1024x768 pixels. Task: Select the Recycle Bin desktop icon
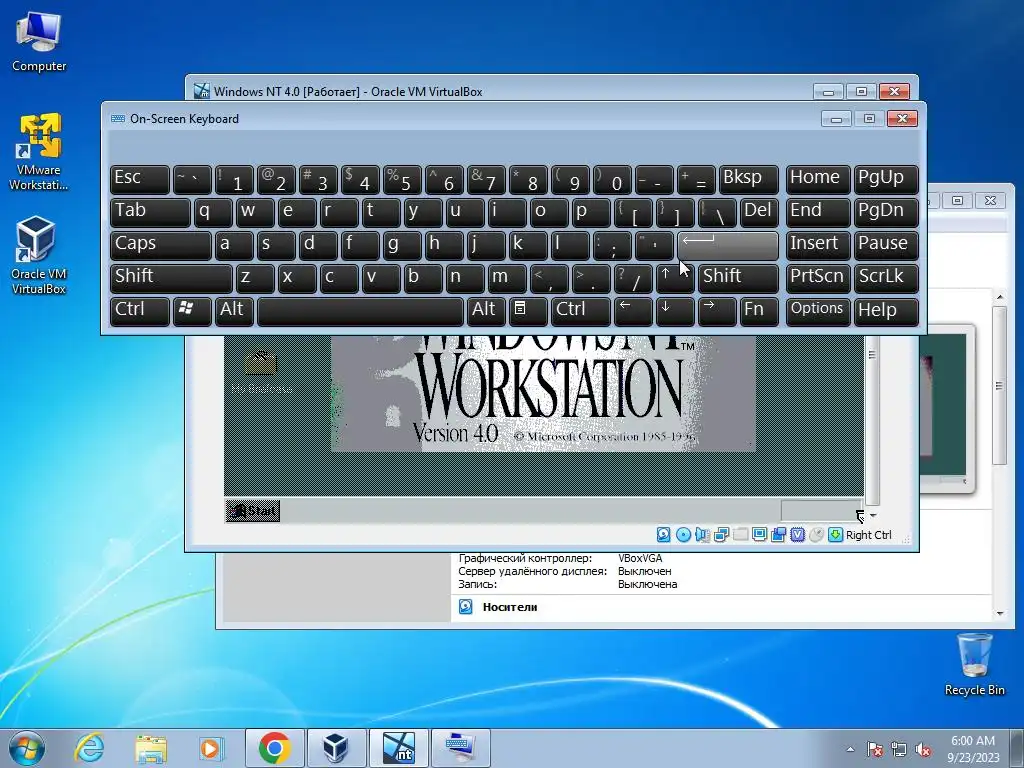click(974, 664)
